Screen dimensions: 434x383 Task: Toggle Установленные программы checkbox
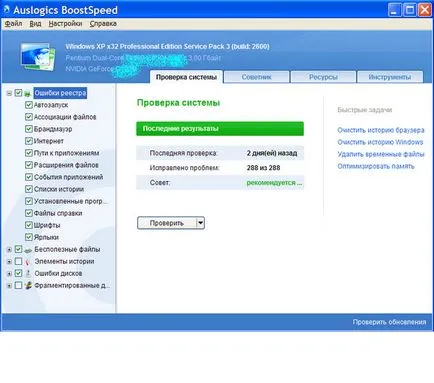click(29, 201)
